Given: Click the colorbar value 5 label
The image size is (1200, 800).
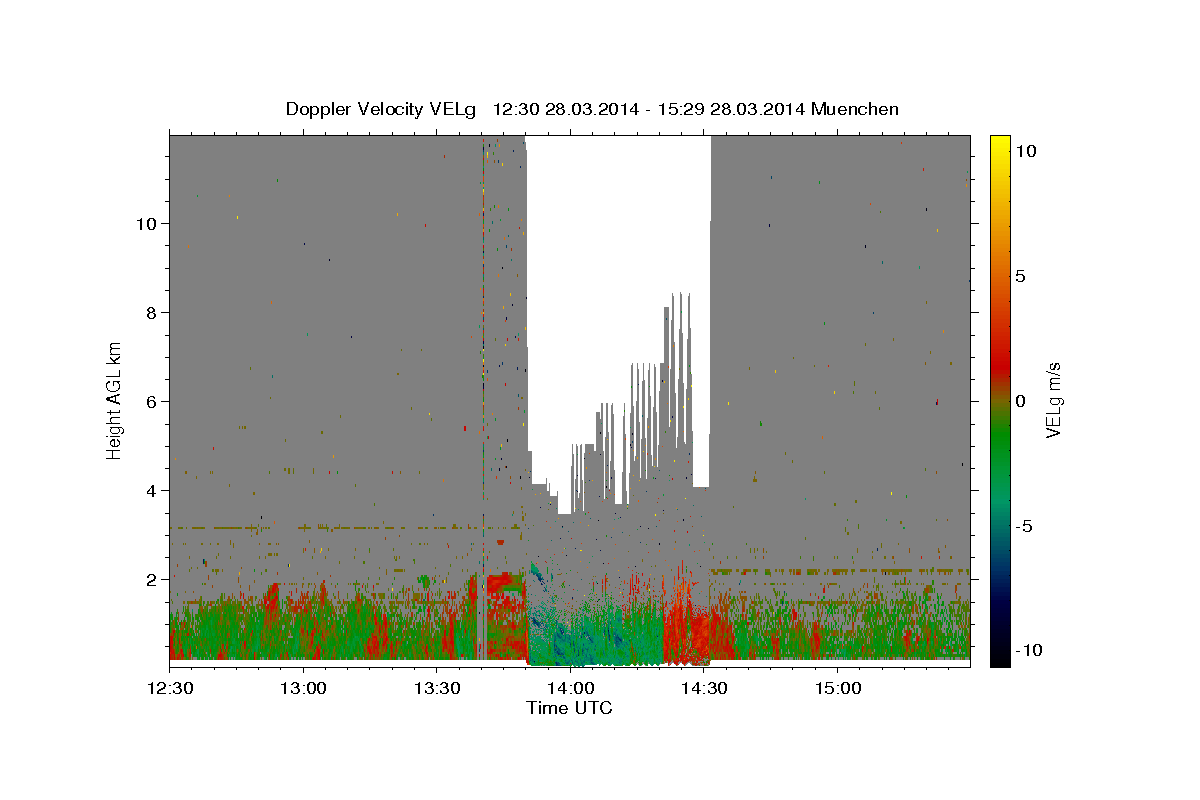Looking at the screenshot, I should (1021, 276).
